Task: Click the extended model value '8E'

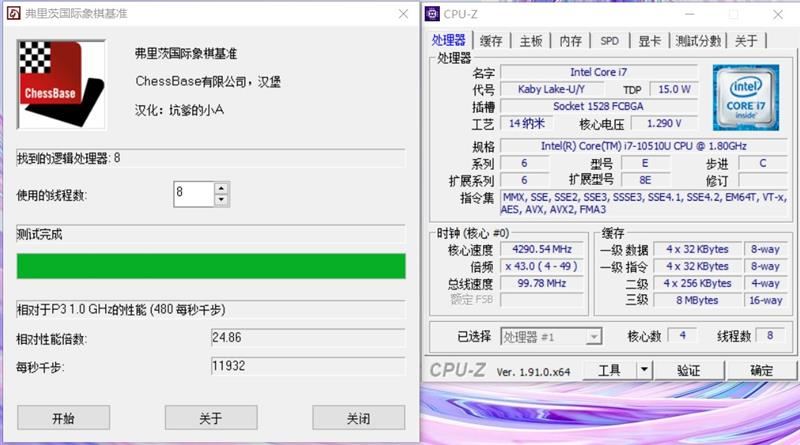Action: 645,180
